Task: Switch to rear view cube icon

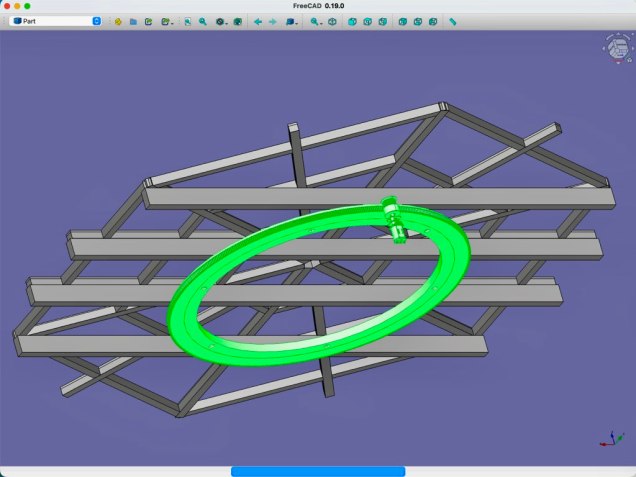Action: point(402,21)
